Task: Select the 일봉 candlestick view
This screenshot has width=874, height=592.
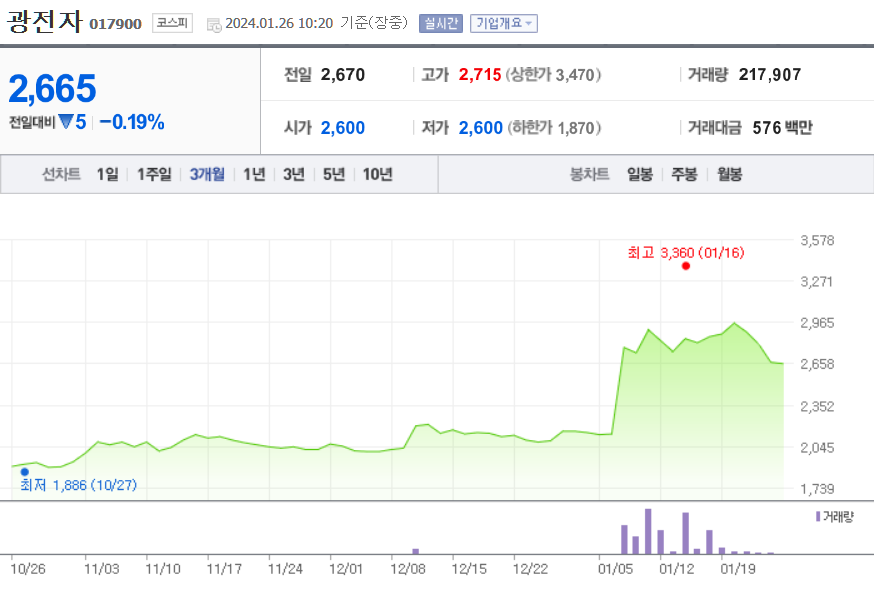Action: (x=642, y=173)
